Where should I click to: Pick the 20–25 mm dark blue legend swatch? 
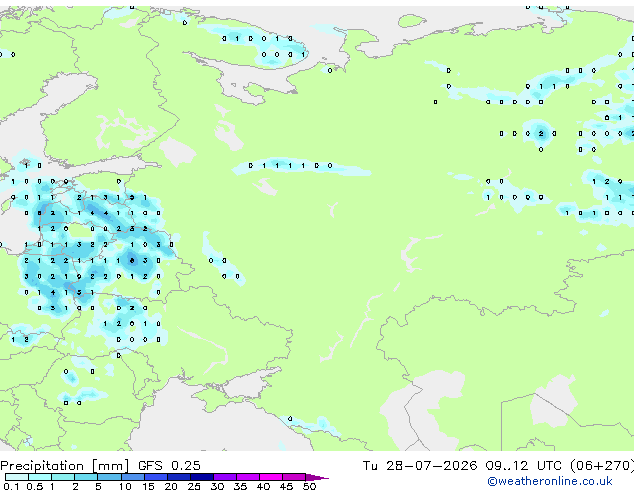[x=179, y=477]
